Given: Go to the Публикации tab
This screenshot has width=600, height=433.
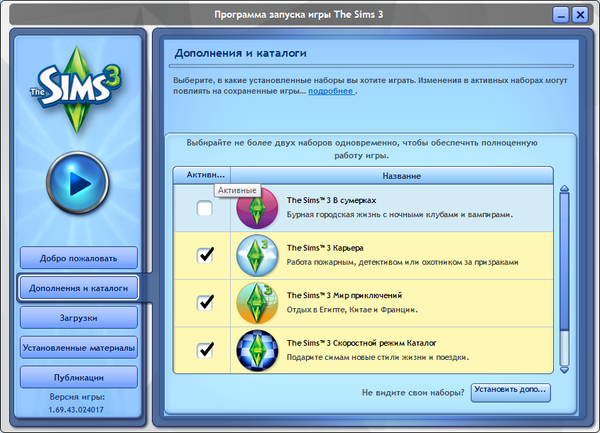Looking at the screenshot, I should coord(77,377).
